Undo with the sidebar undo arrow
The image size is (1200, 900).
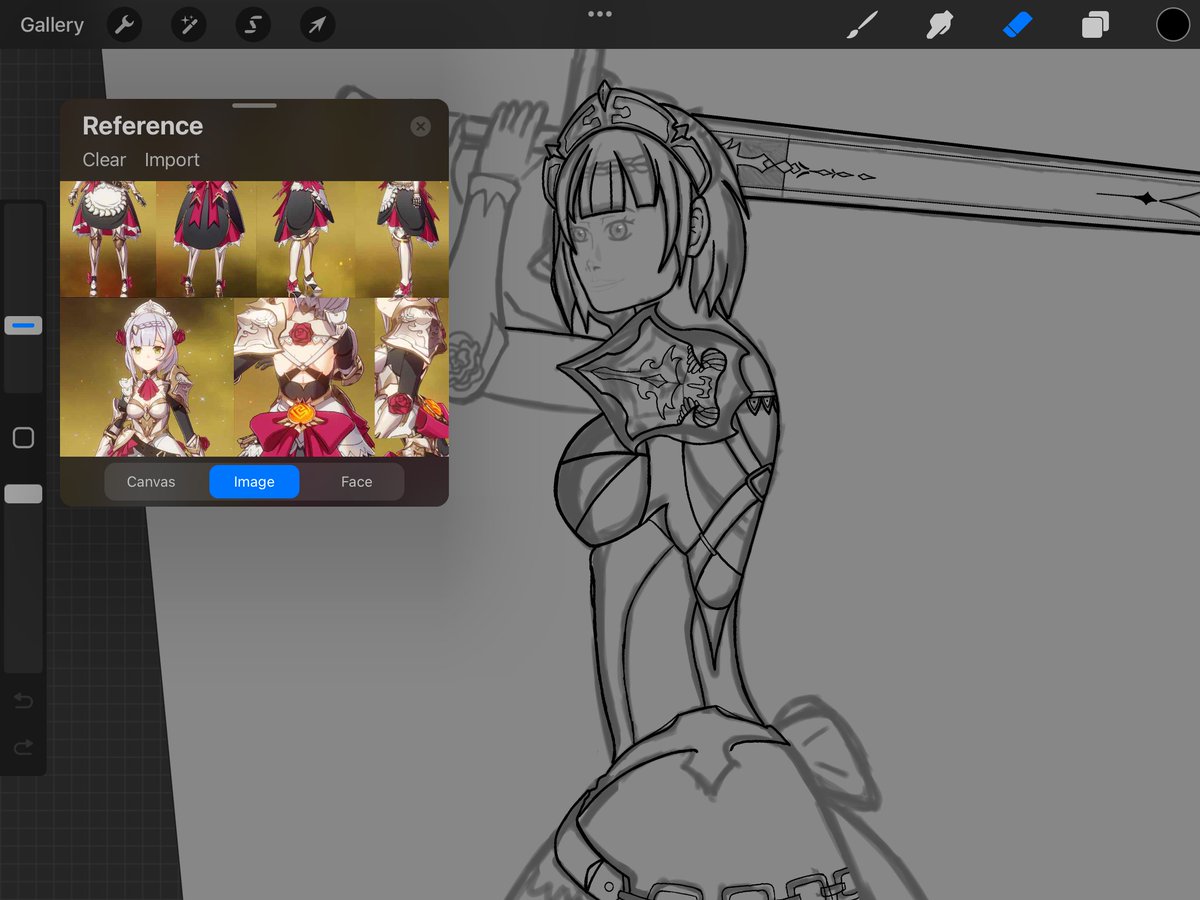23,701
